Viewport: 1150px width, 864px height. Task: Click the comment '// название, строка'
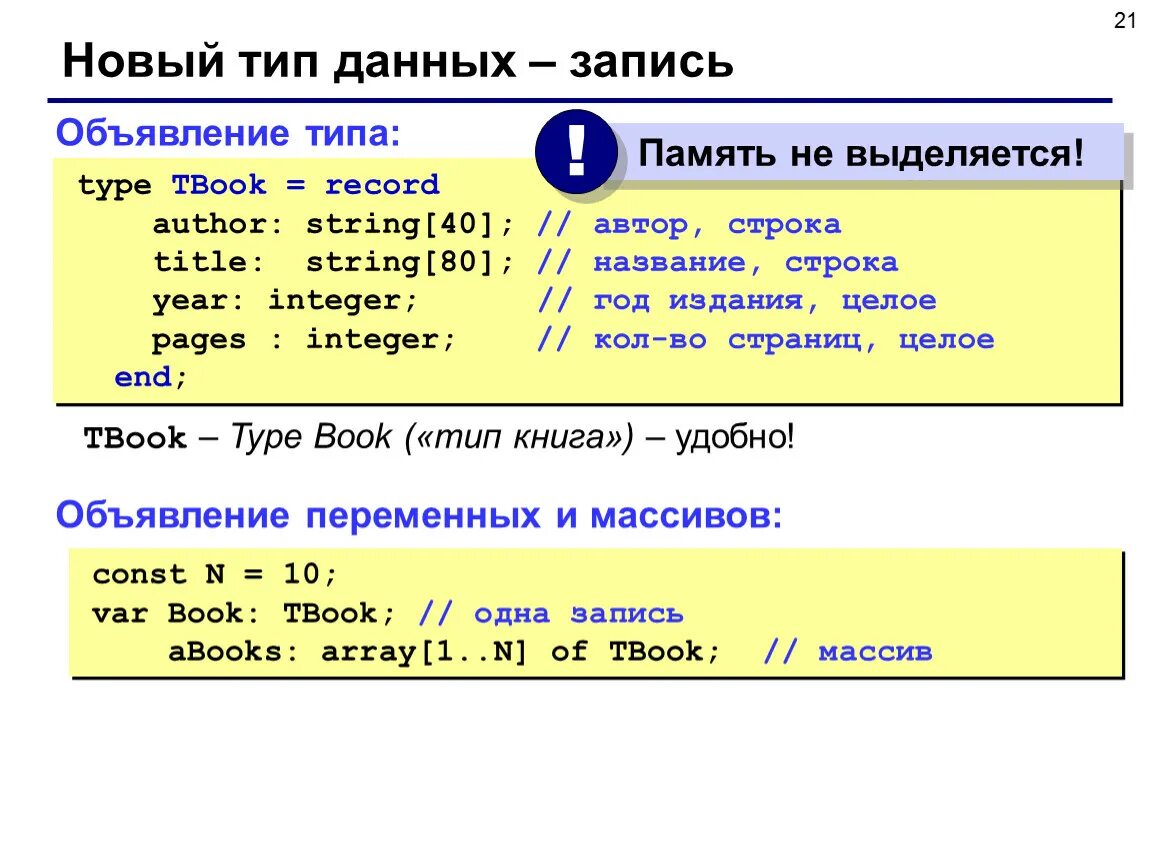coord(717,263)
